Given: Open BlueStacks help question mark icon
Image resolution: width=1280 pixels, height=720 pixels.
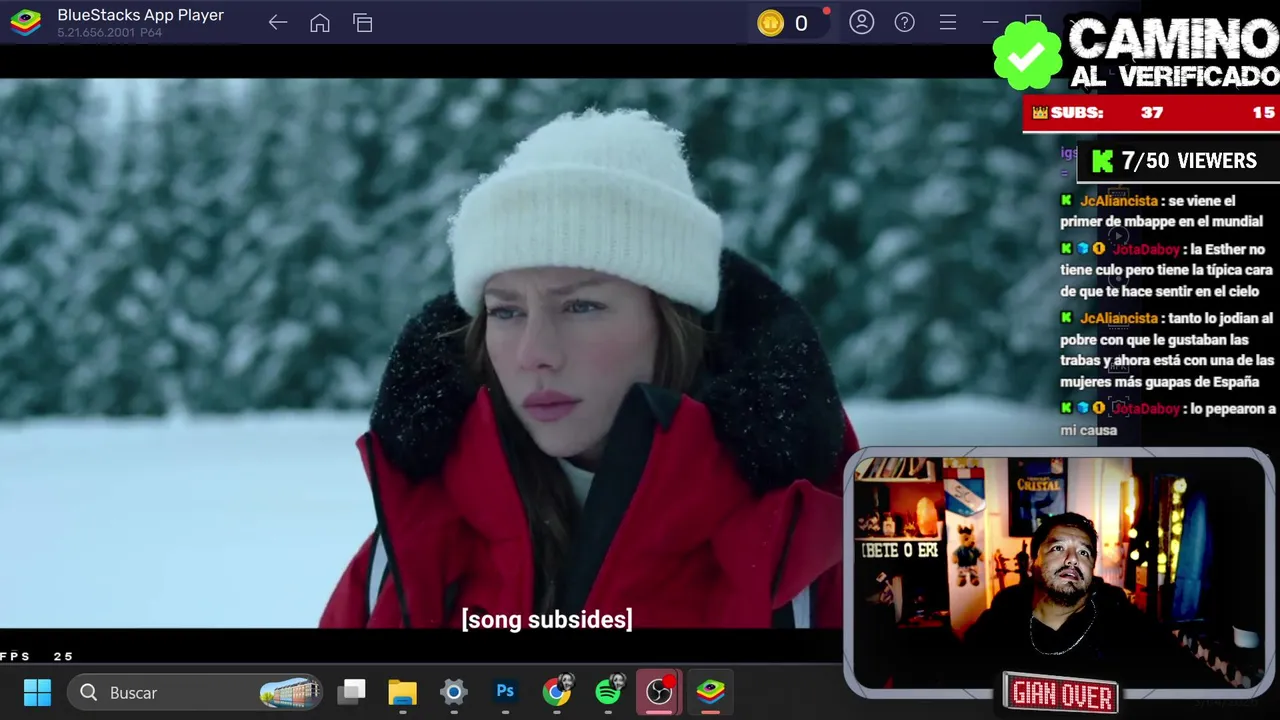Looking at the screenshot, I should click(x=905, y=23).
